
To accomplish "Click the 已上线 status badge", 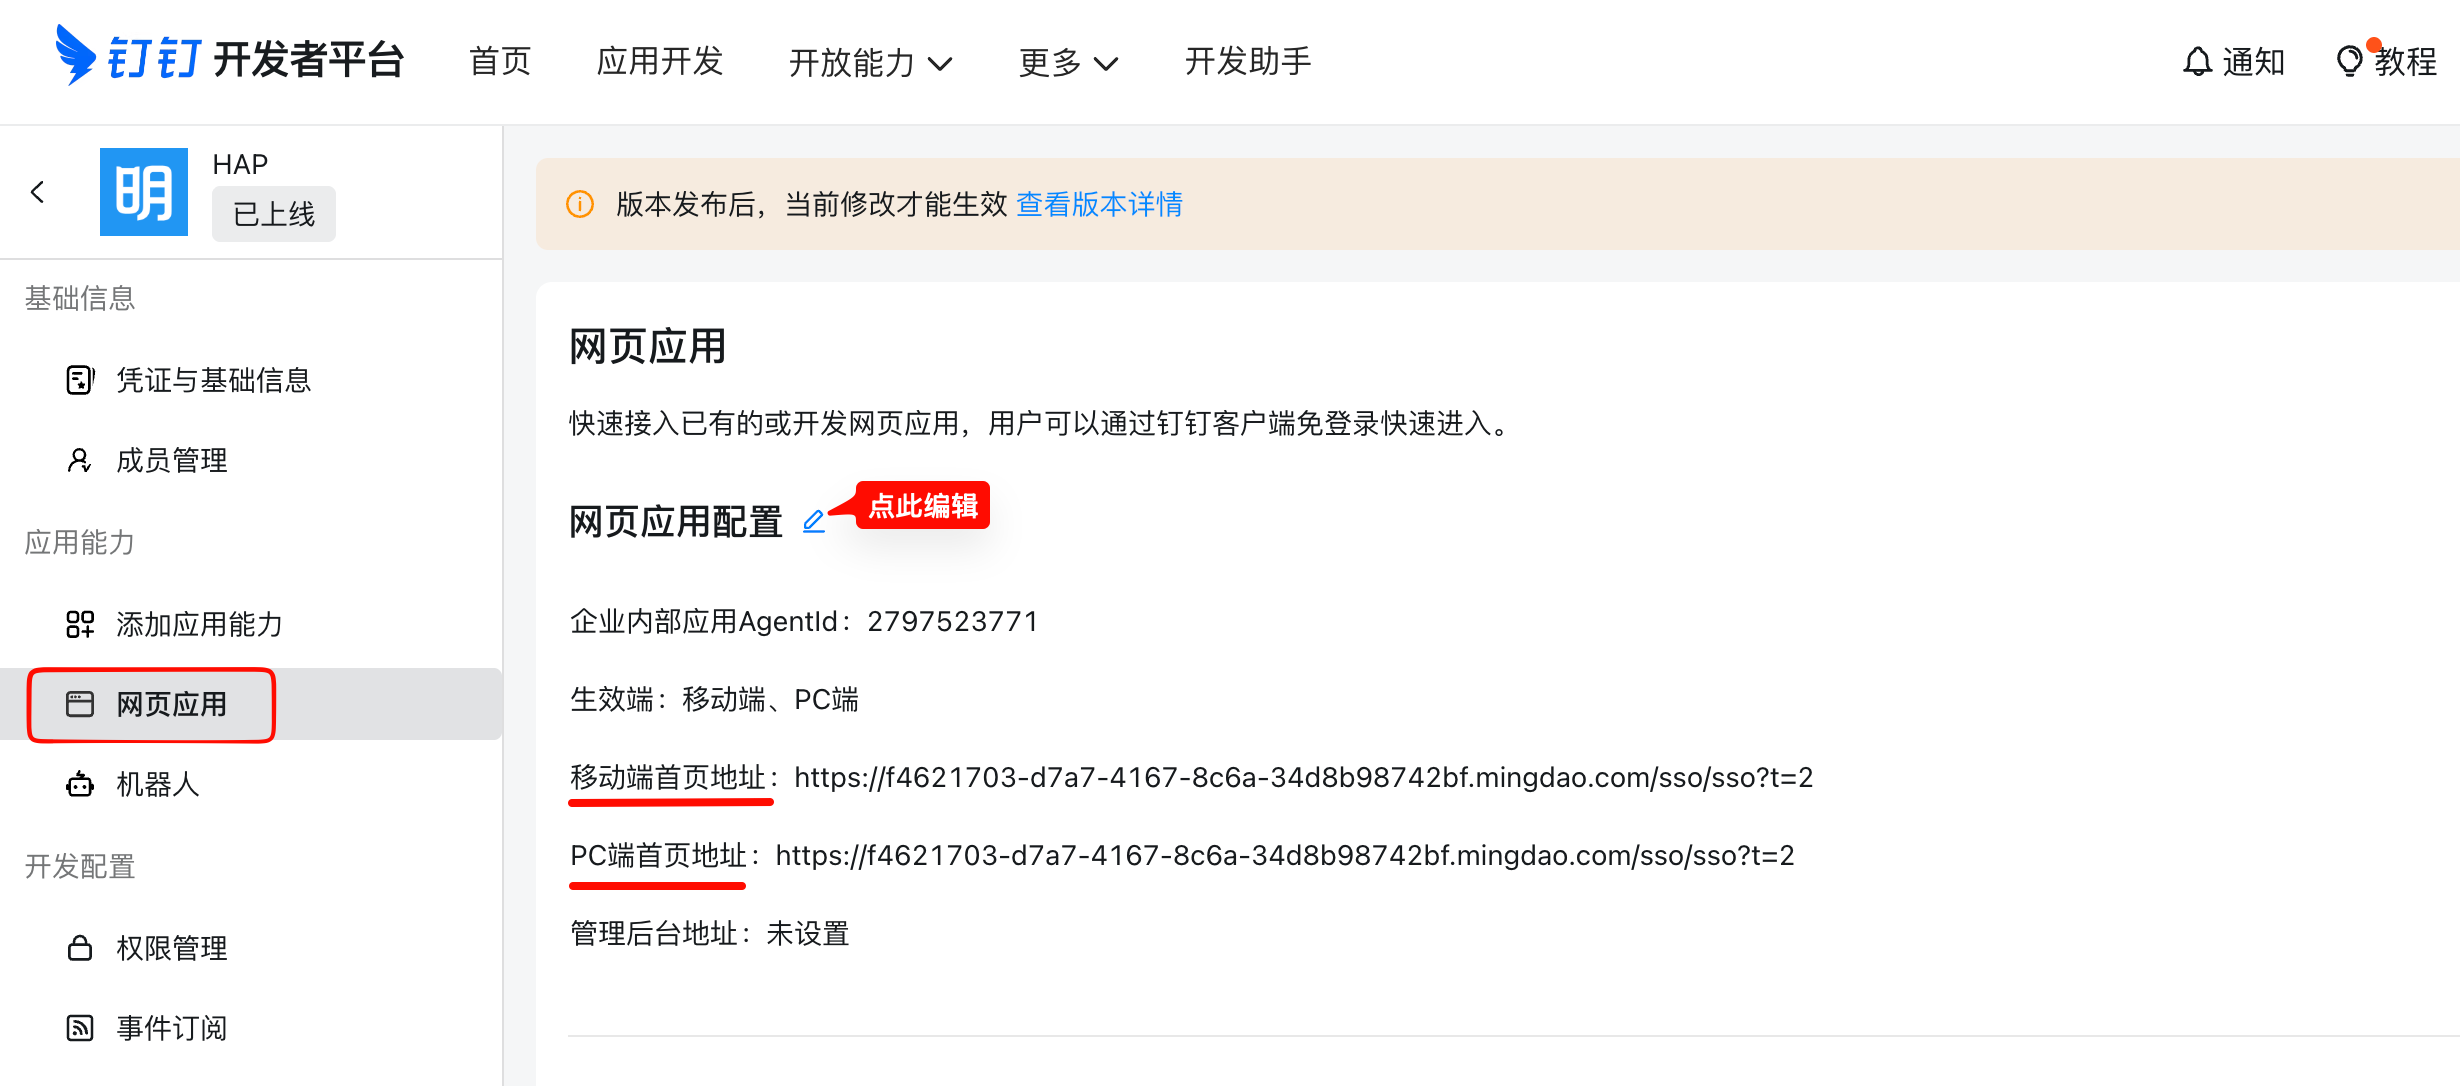I will 274,214.
